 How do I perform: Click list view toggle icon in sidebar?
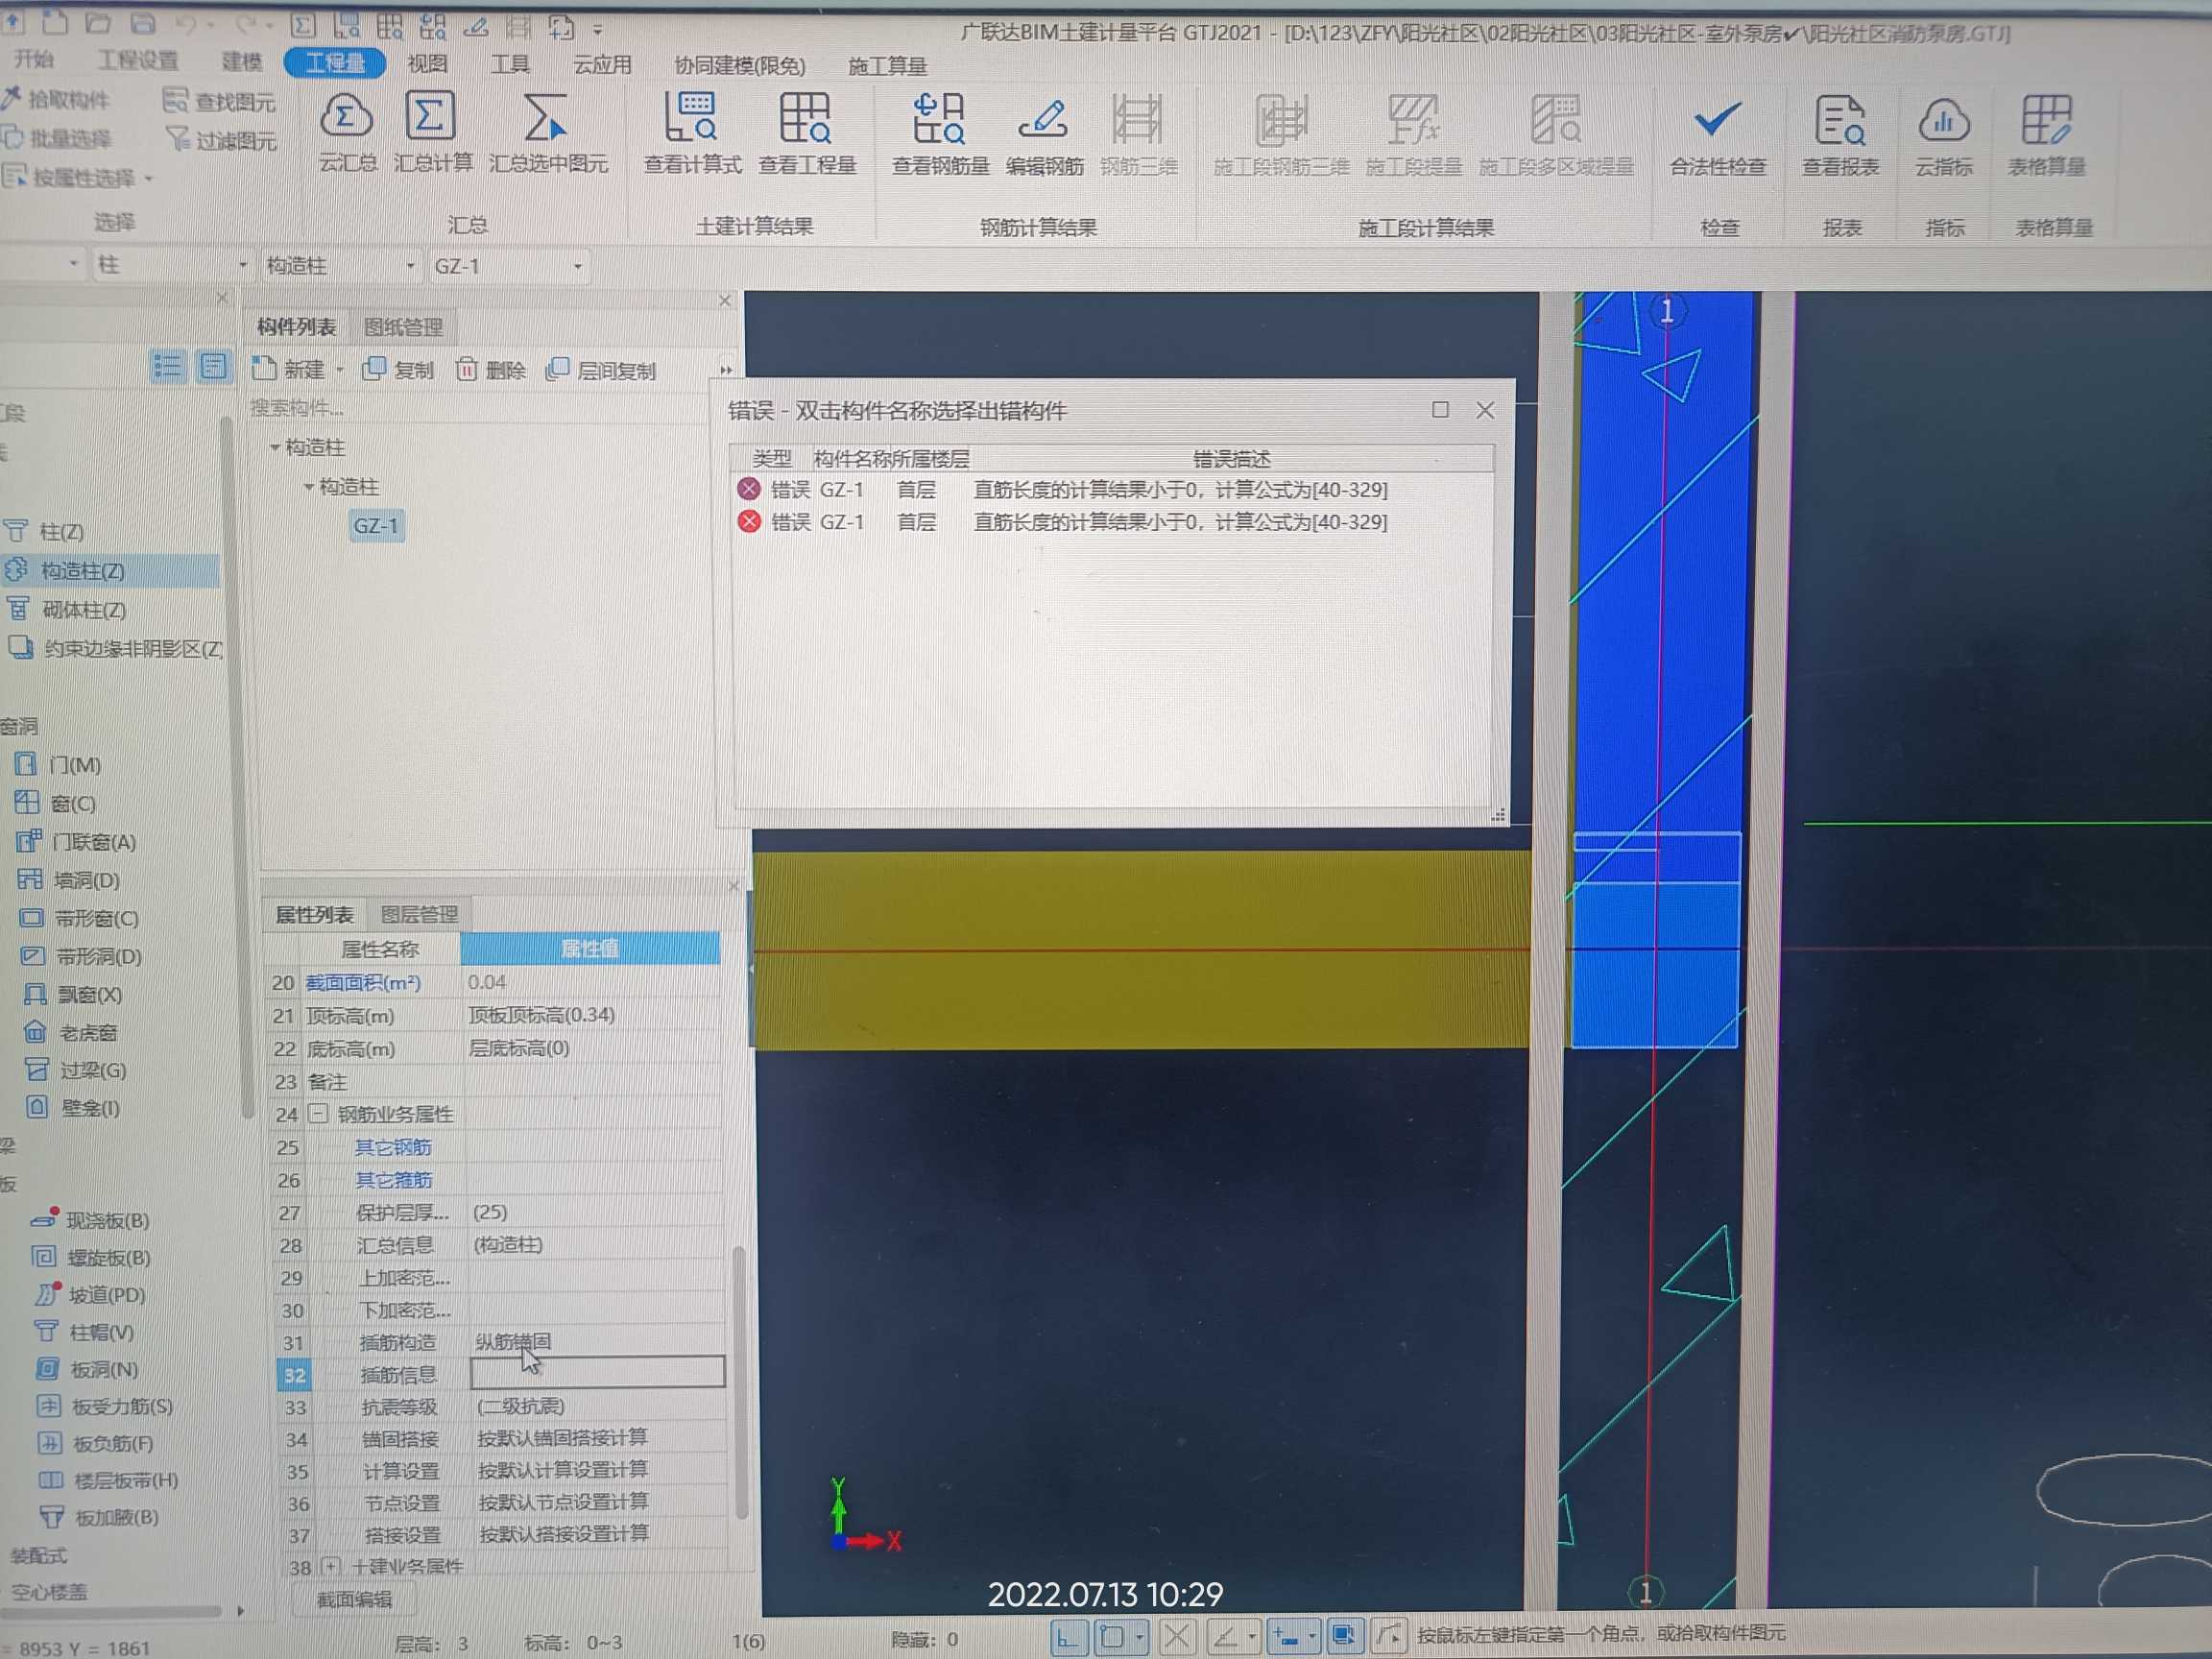pos(167,367)
